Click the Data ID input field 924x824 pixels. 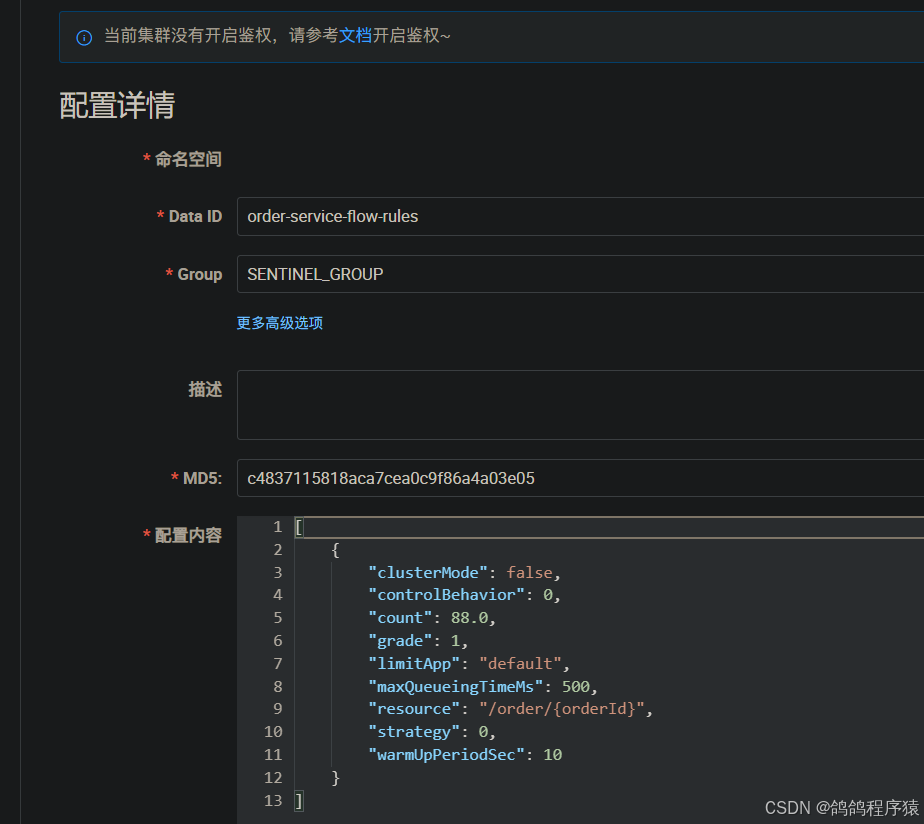[x=580, y=216]
